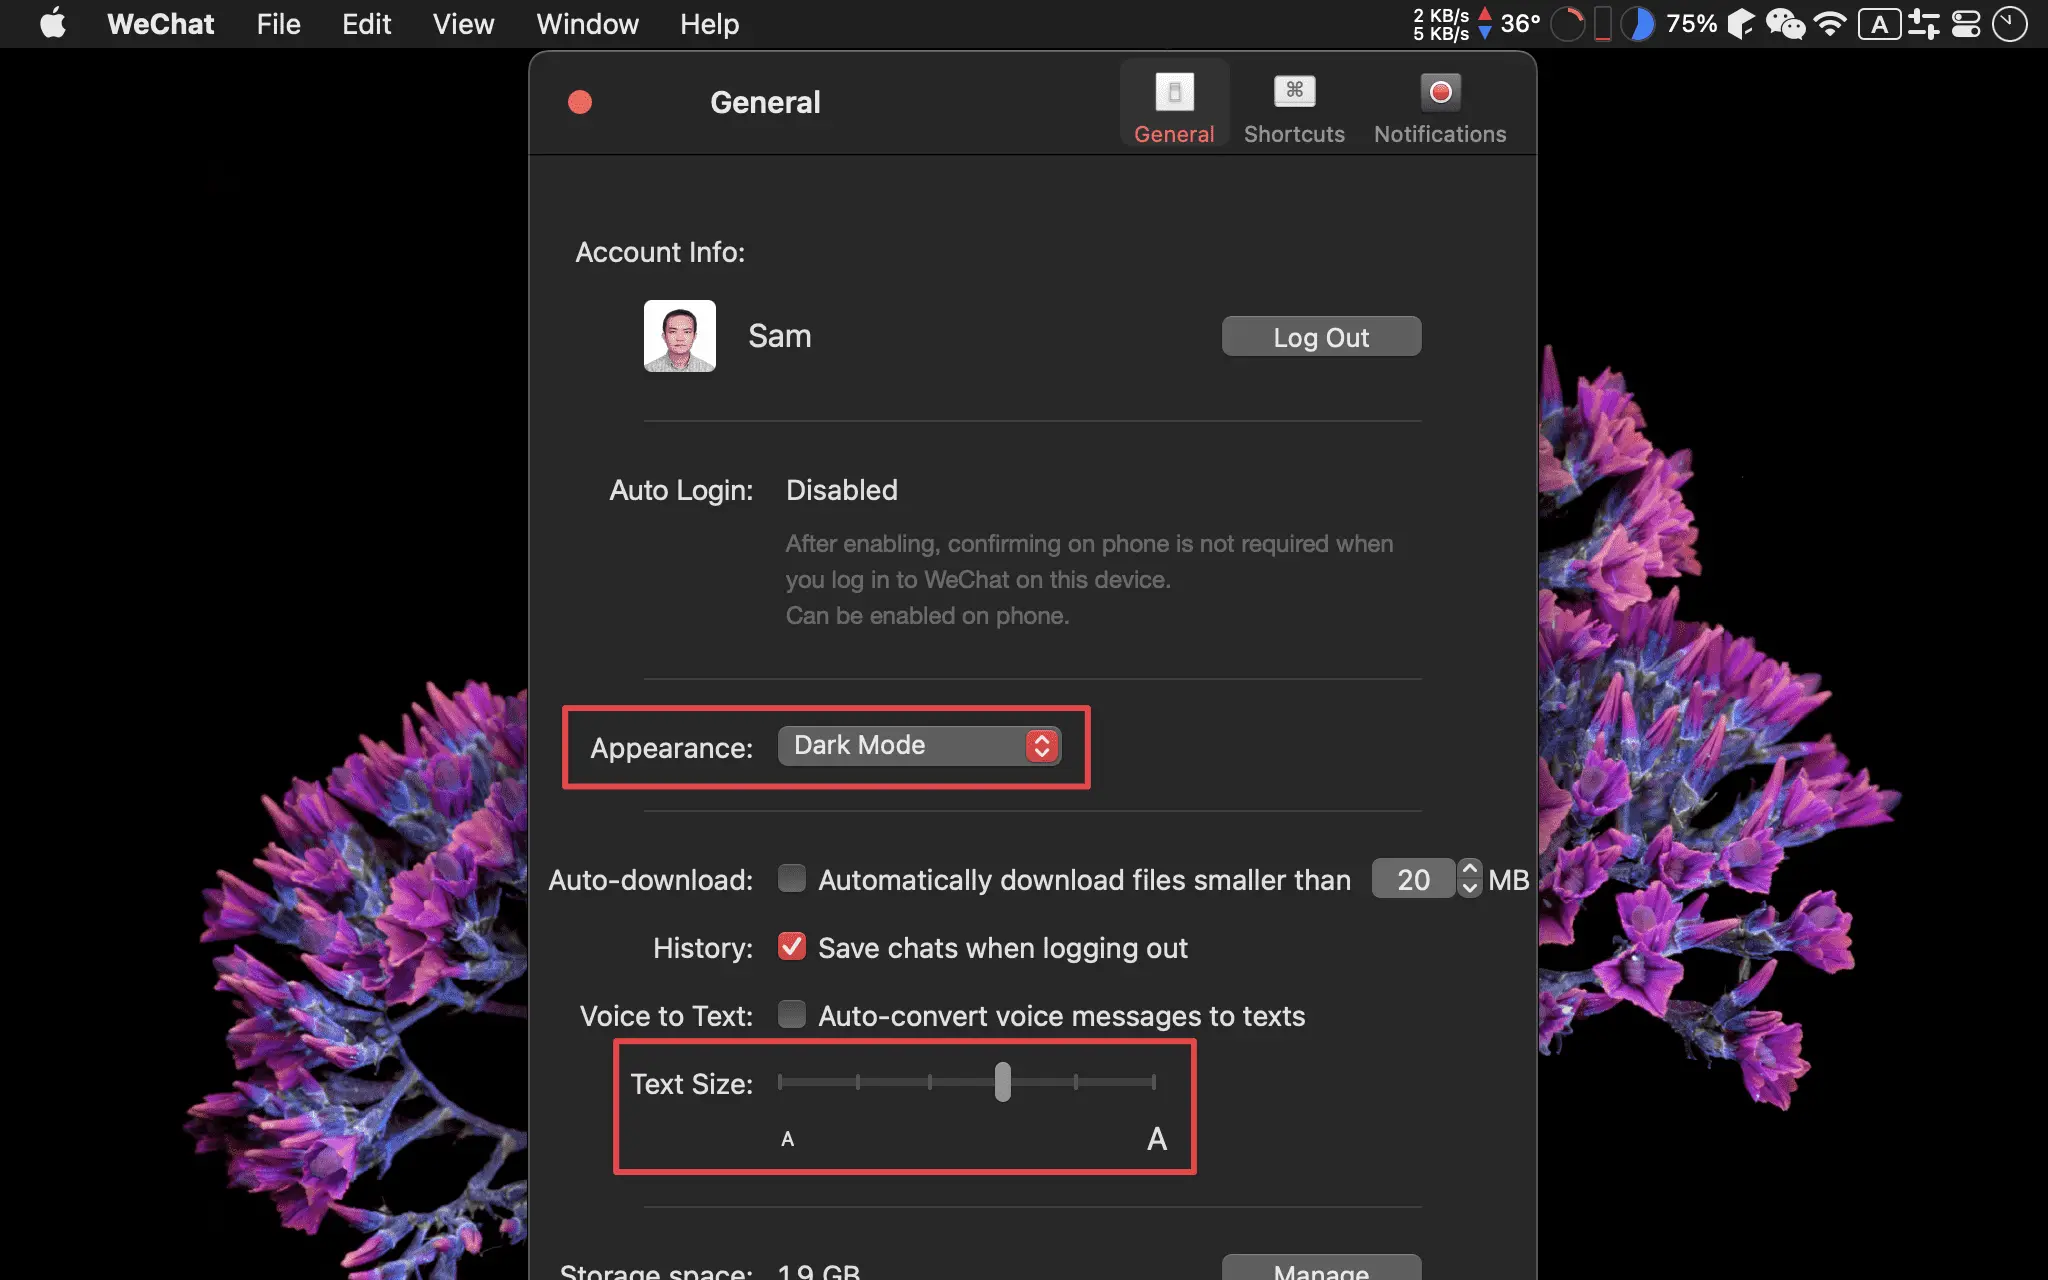Click the cube-shaped menu bar icon
Image resolution: width=2048 pixels, height=1280 pixels.
tap(1741, 24)
